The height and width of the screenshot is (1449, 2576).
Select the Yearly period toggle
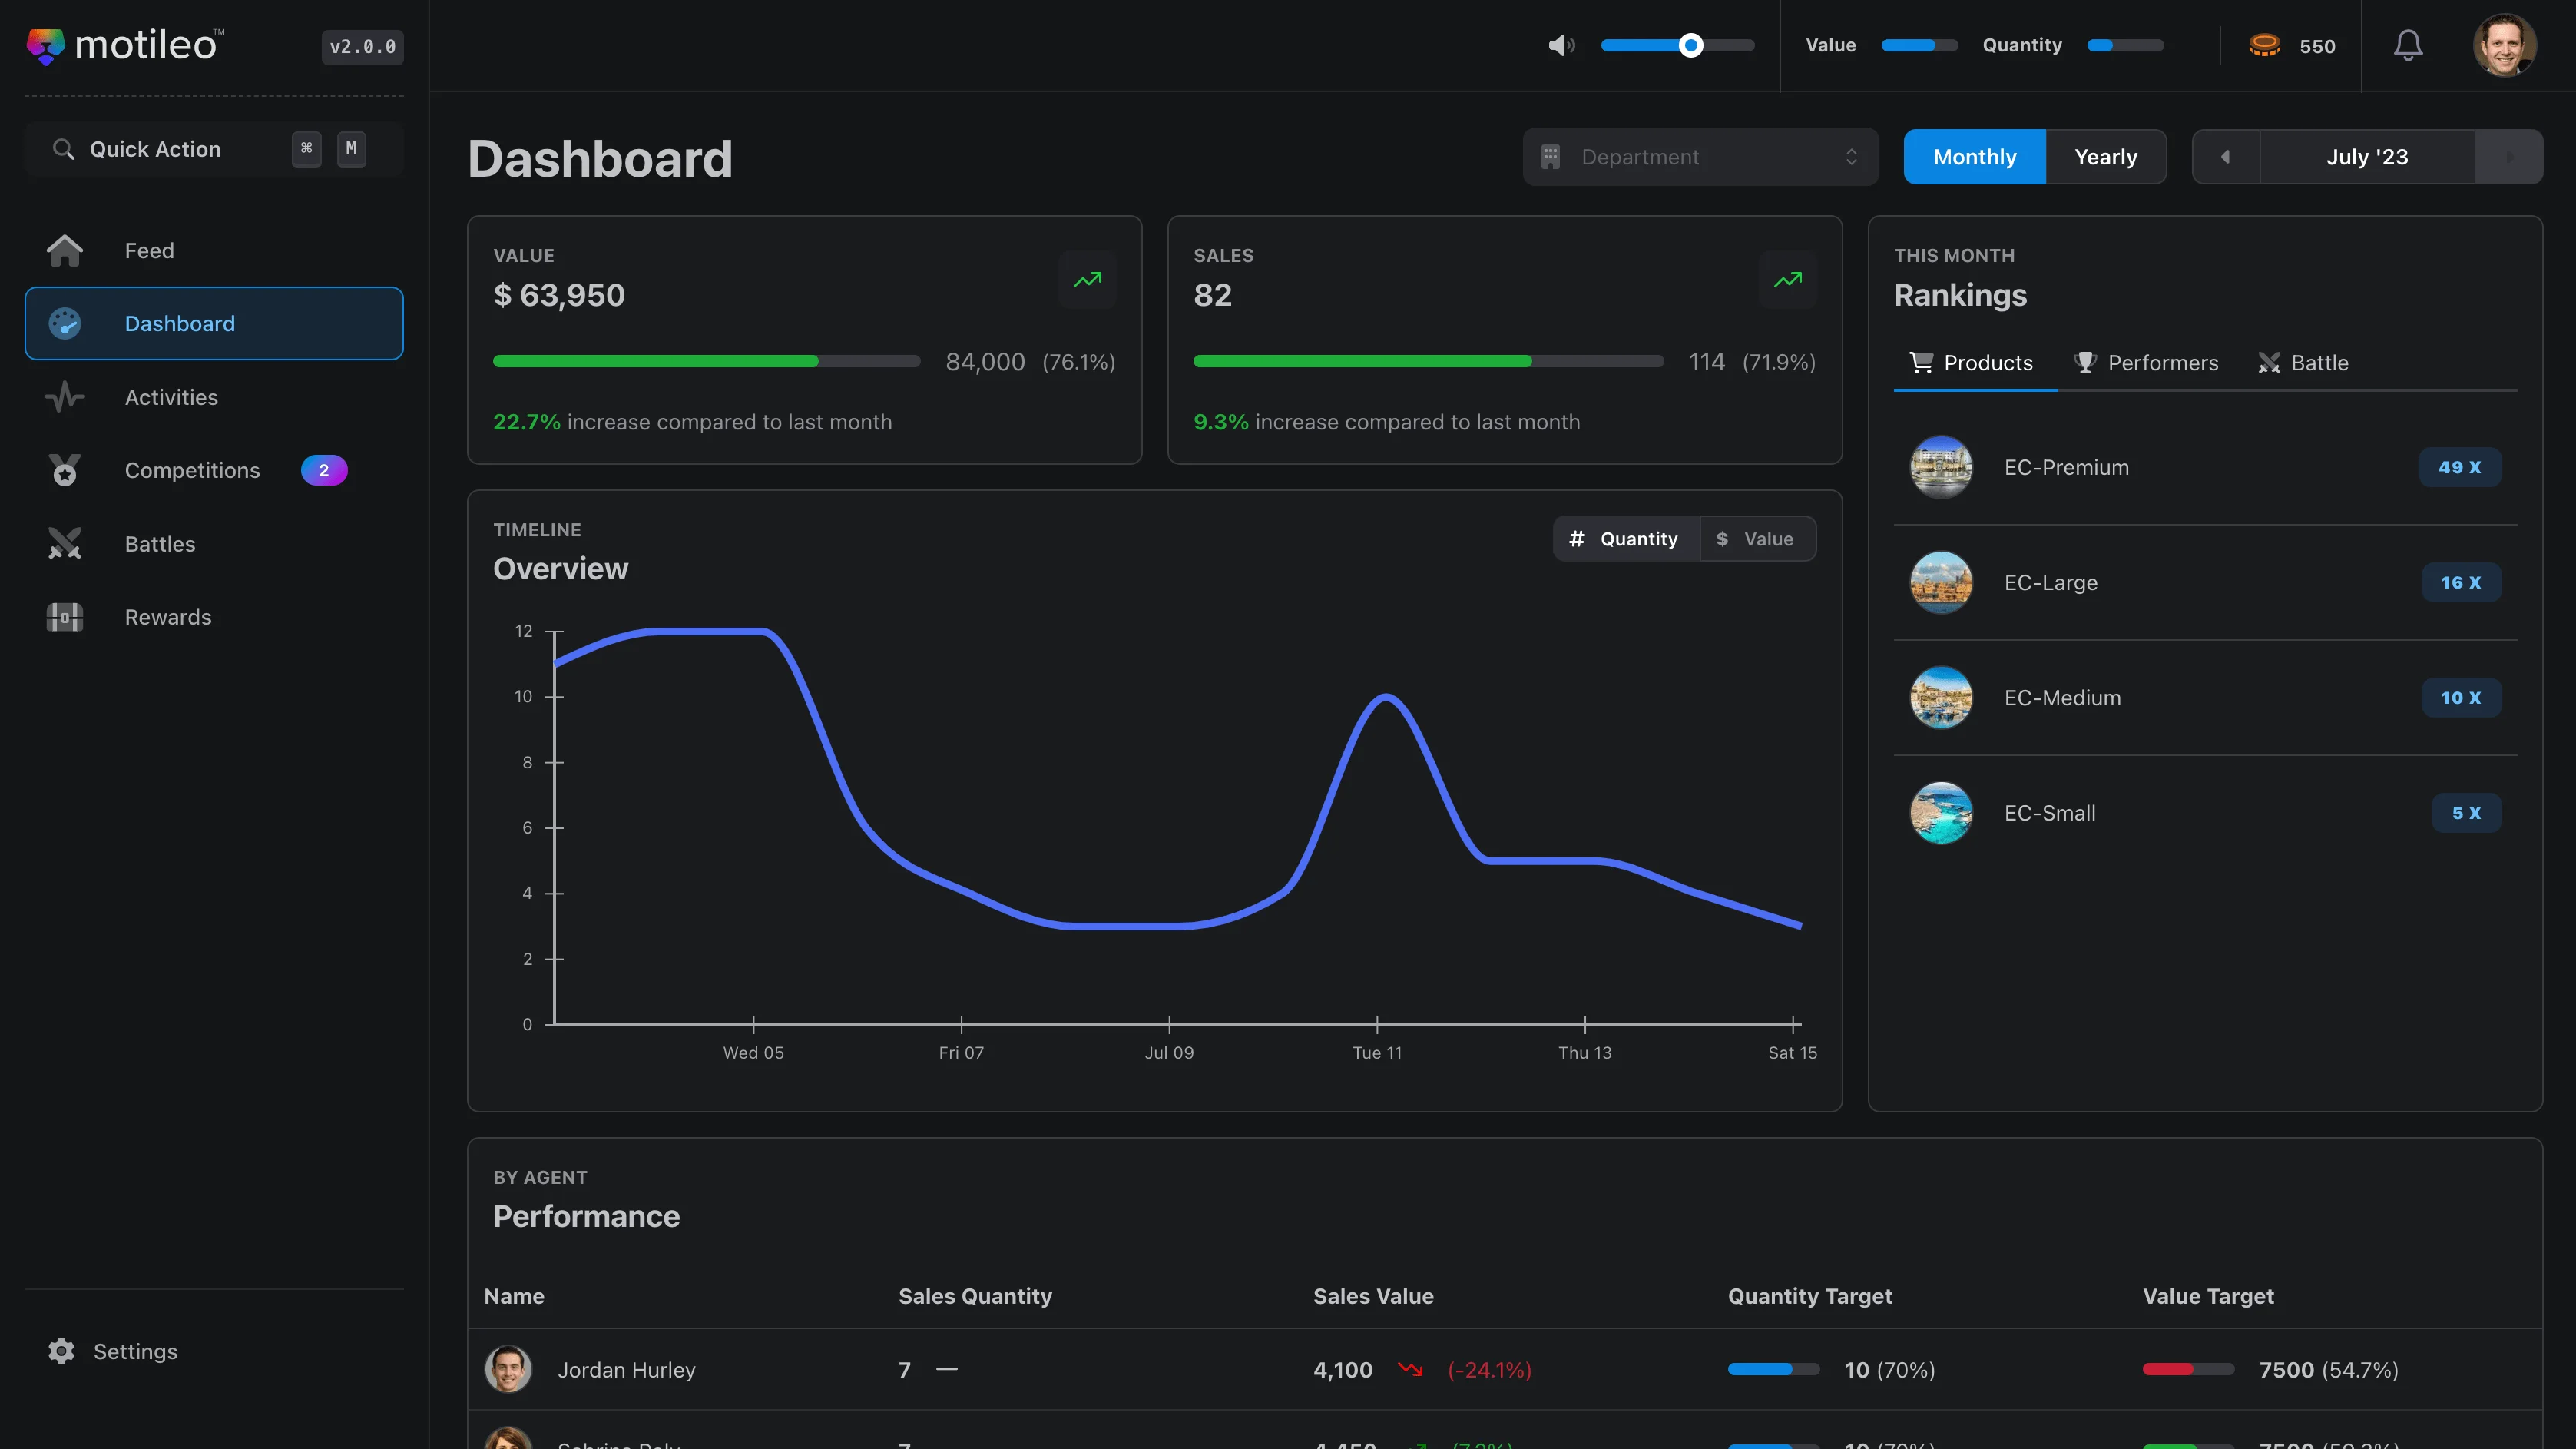click(x=2106, y=157)
